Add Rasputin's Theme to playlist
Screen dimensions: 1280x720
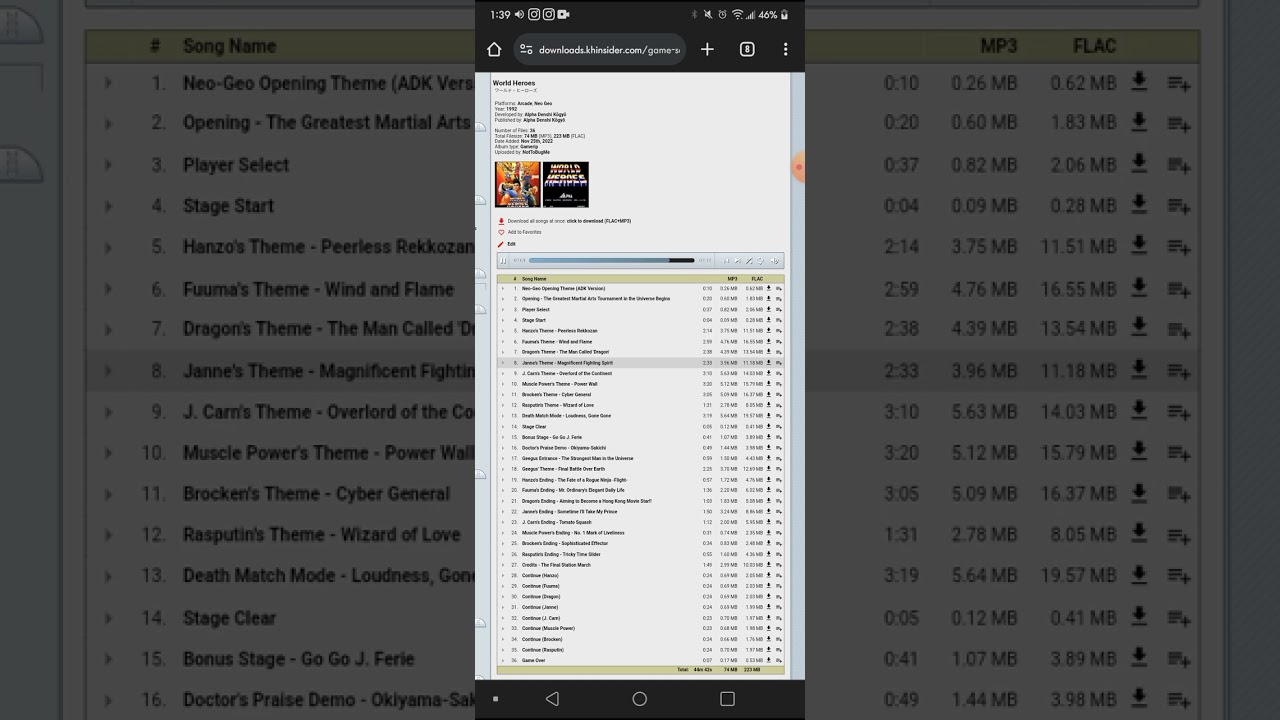[x=779, y=405]
